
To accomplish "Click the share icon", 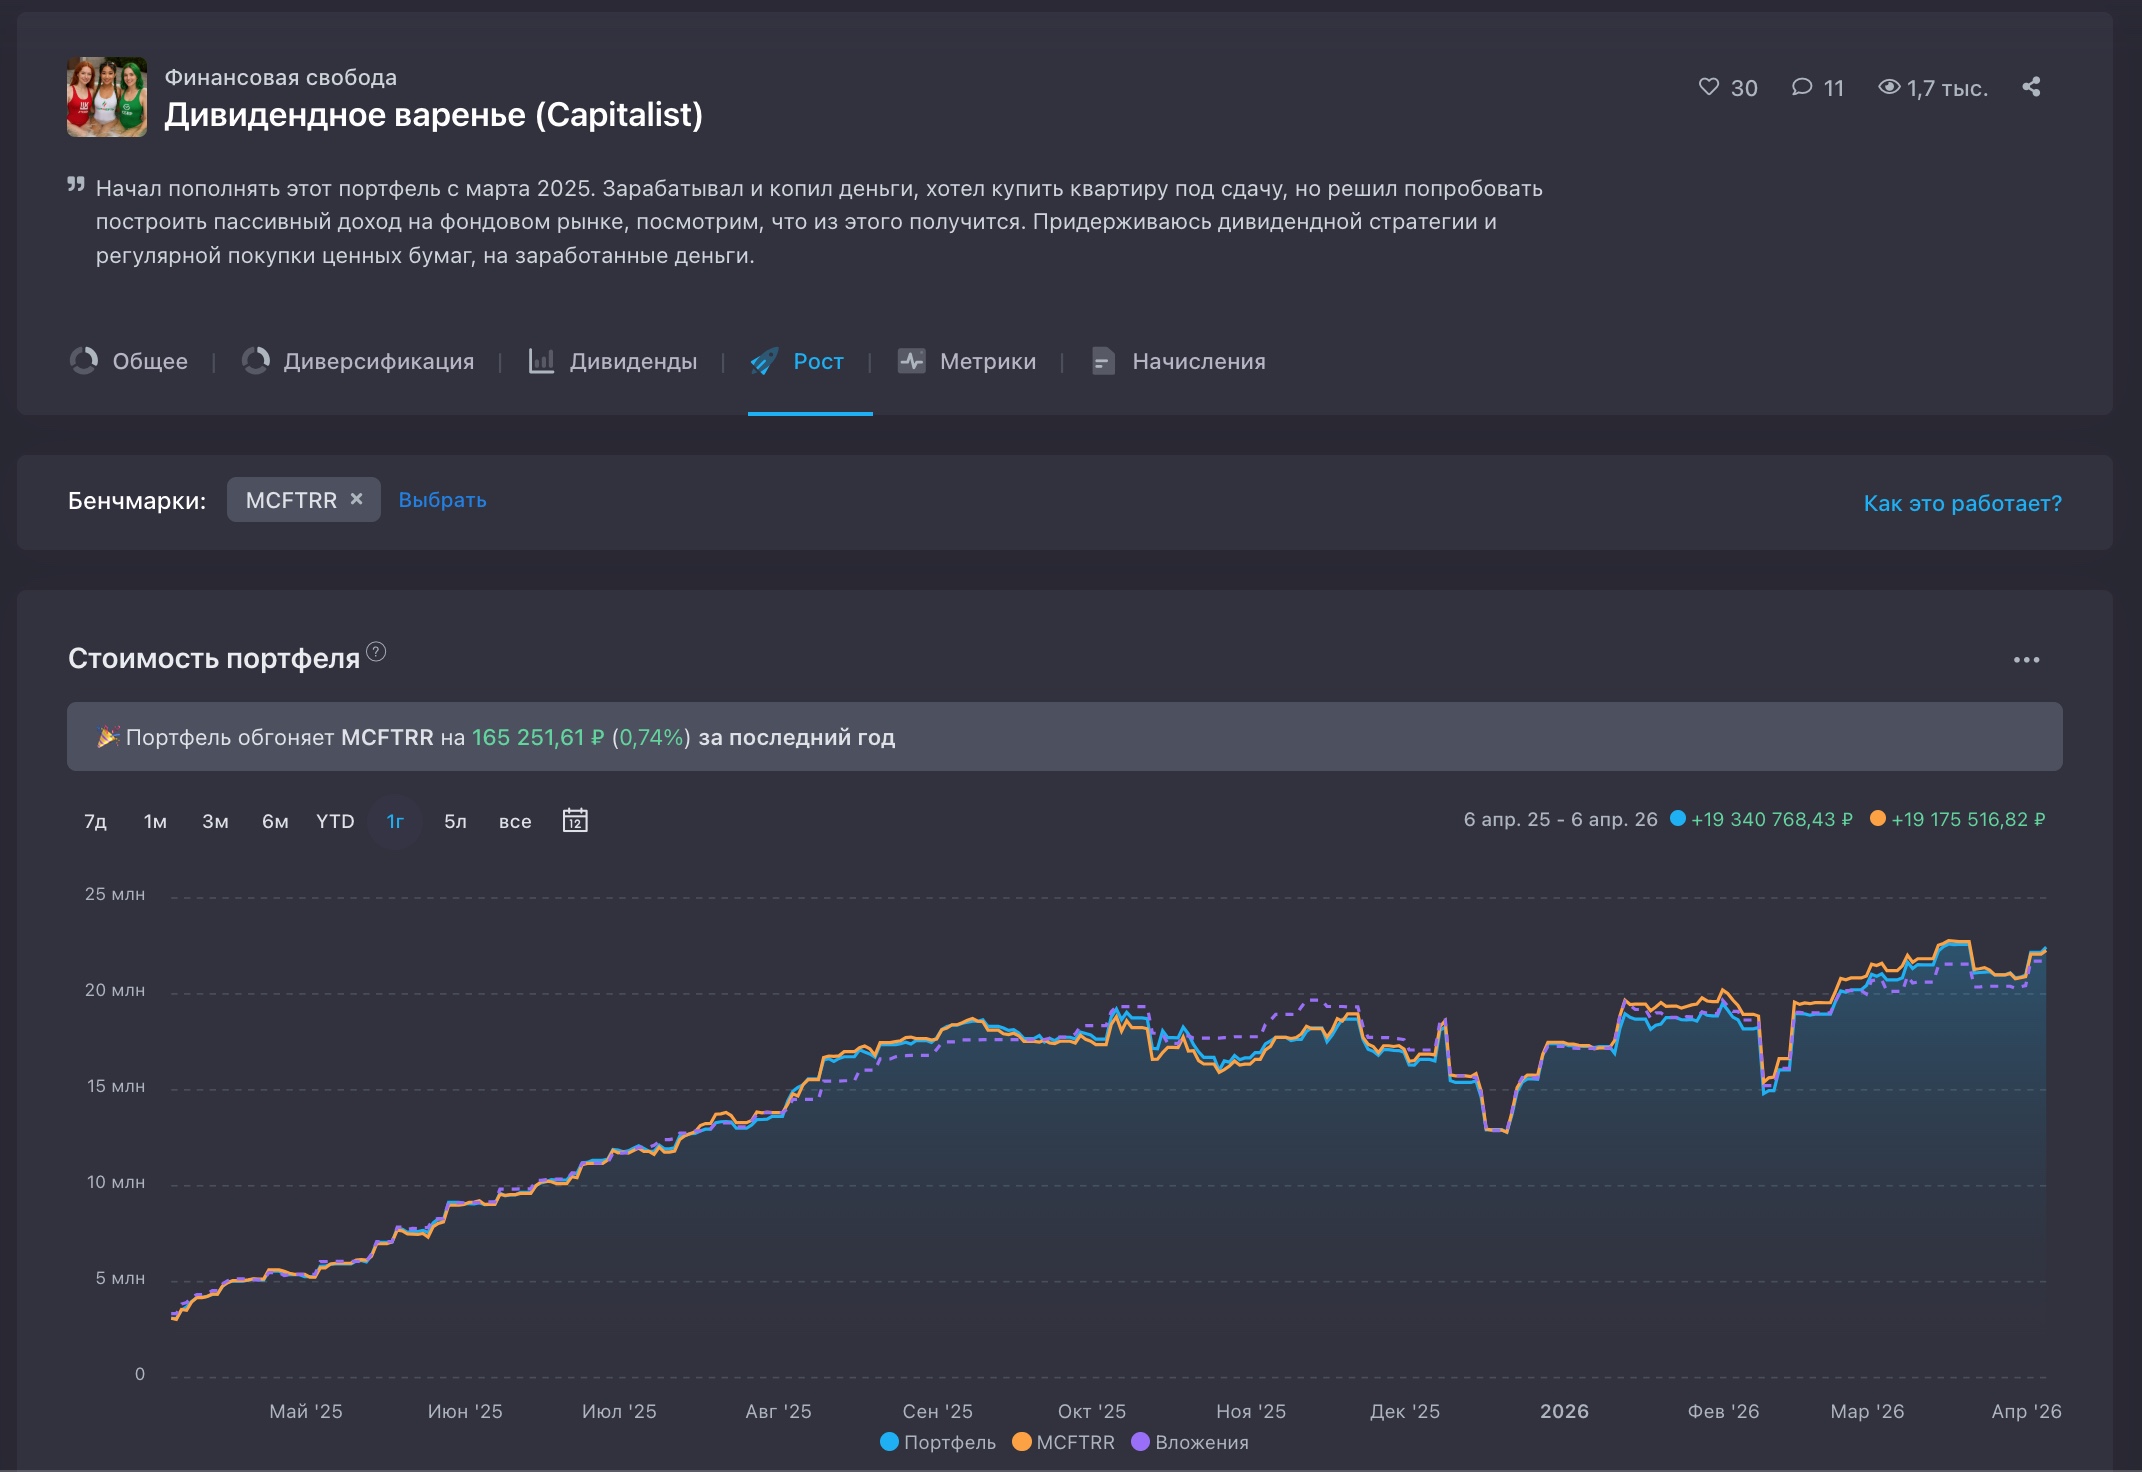I will 2030,87.
